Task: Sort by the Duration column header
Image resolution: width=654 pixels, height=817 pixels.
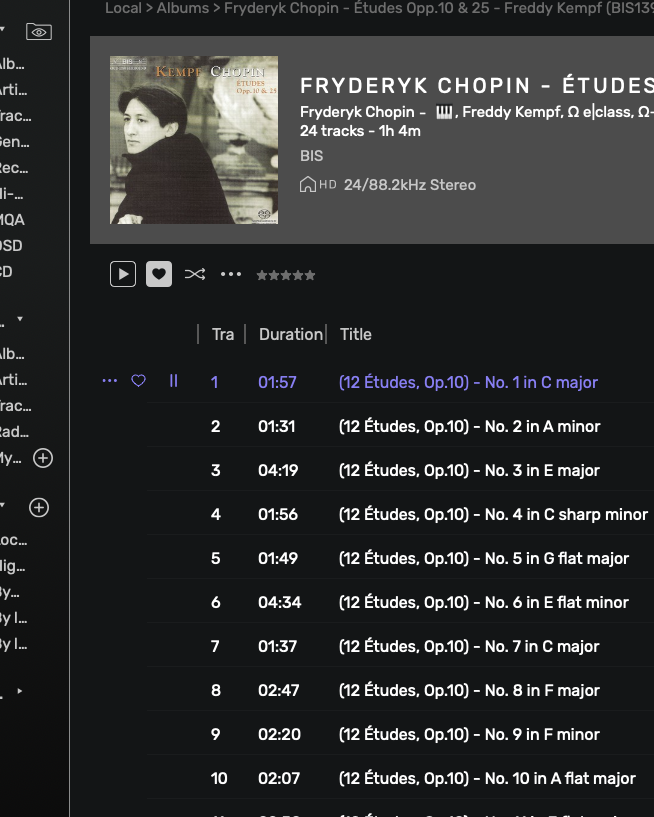Action: [291, 335]
